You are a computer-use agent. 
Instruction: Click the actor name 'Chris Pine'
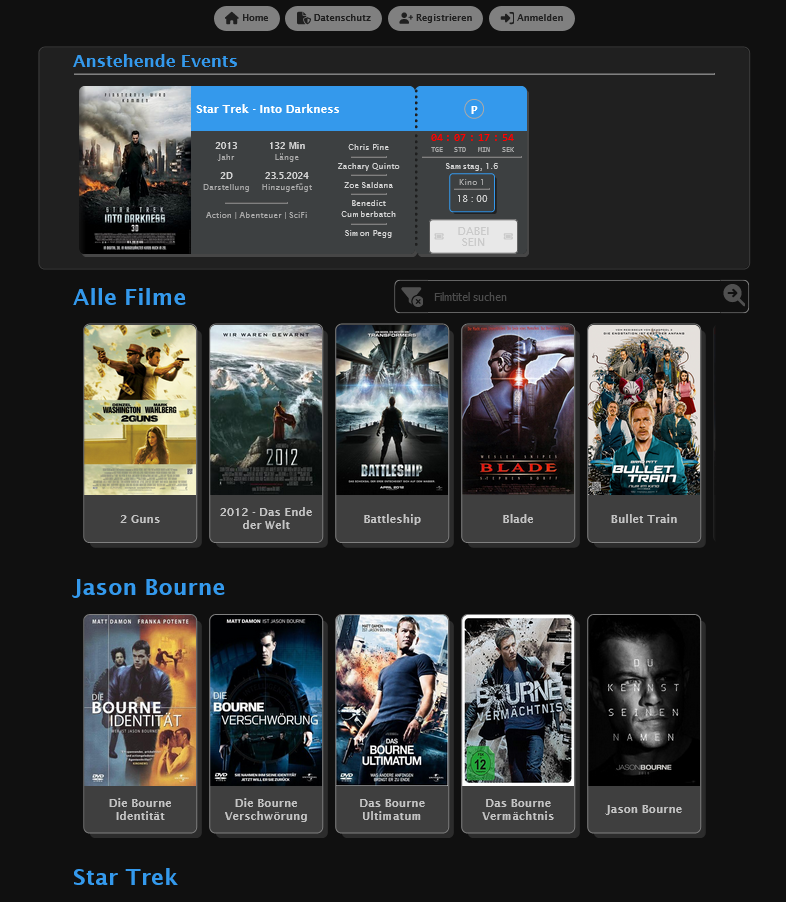pyautogui.click(x=368, y=147)
